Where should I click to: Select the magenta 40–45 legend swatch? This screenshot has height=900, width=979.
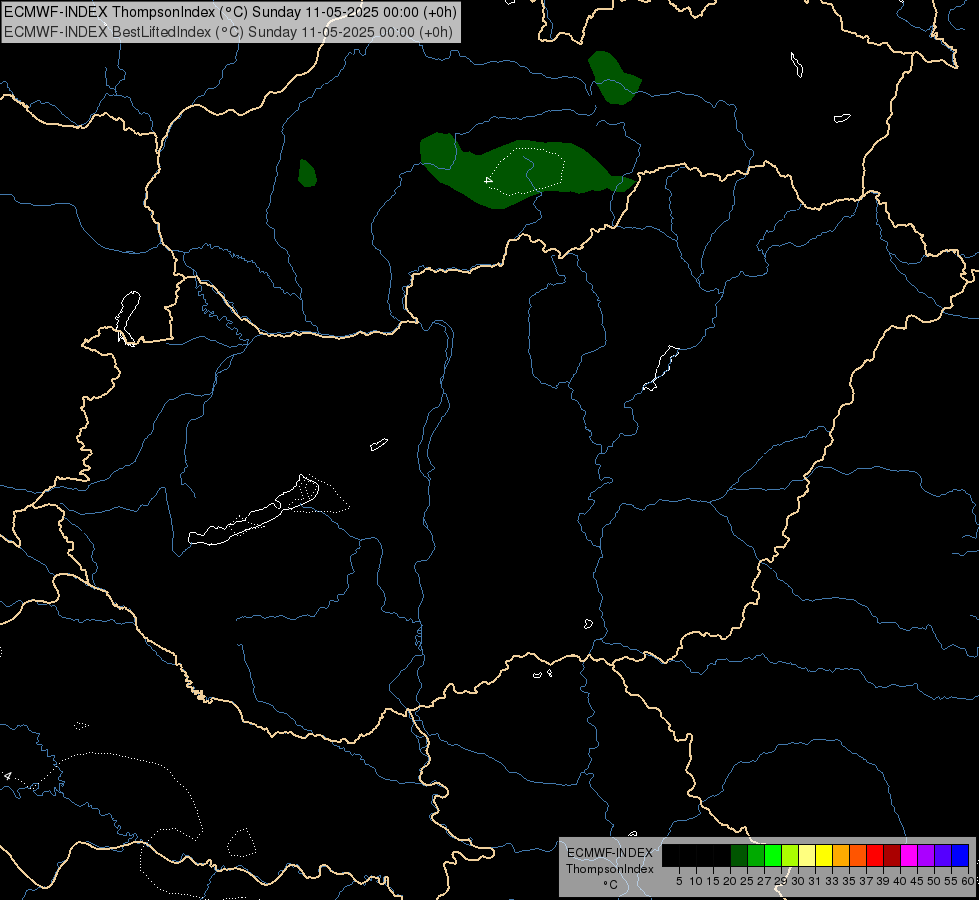click(909, 855)
